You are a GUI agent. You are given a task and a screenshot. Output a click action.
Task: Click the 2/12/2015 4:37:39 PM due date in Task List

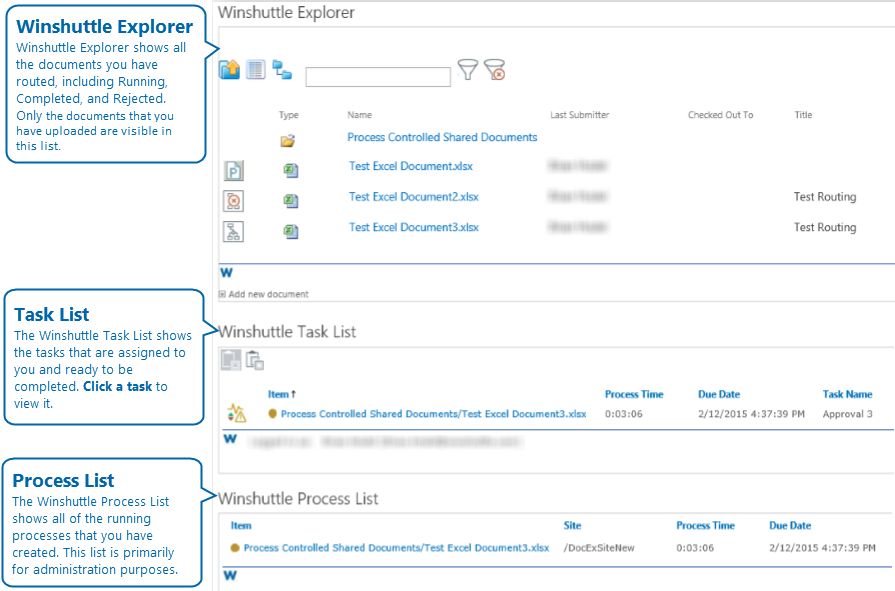tap(752, 414)
